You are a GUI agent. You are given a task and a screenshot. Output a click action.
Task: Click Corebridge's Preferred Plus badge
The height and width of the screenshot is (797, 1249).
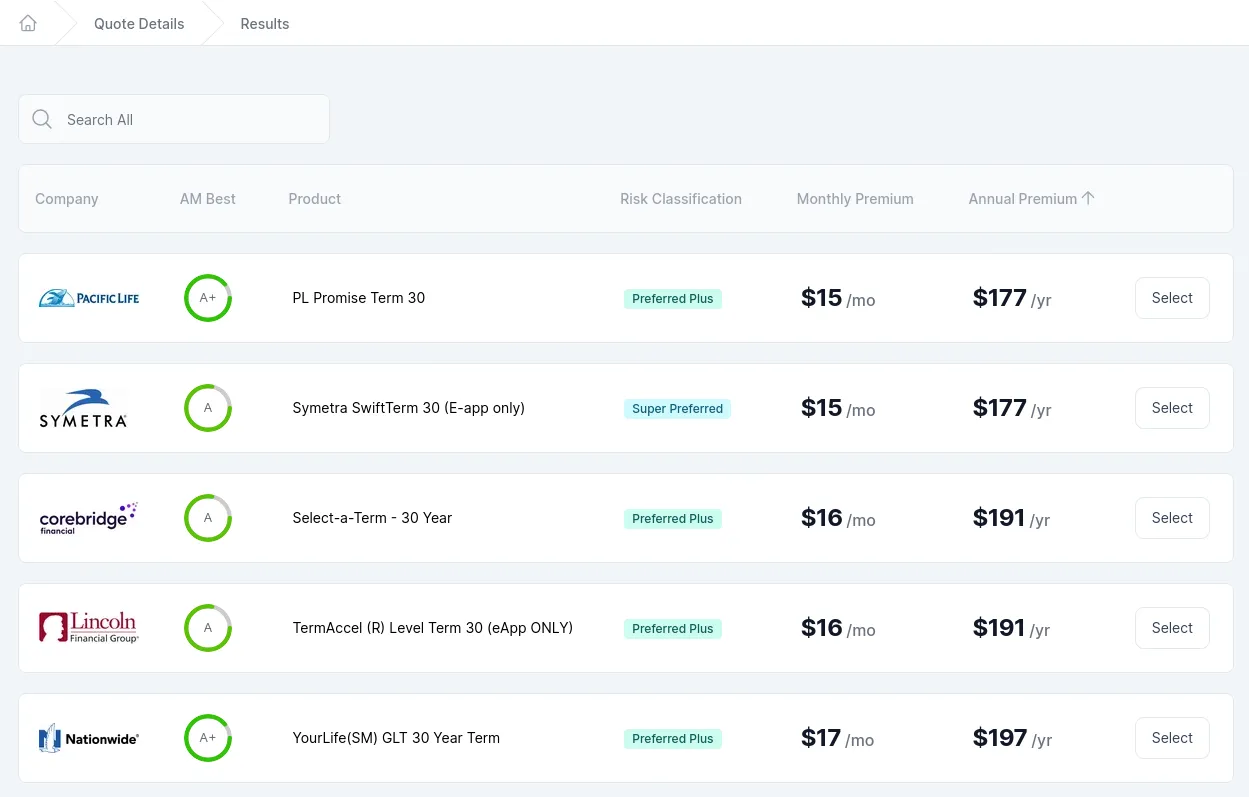click(673, 518)
